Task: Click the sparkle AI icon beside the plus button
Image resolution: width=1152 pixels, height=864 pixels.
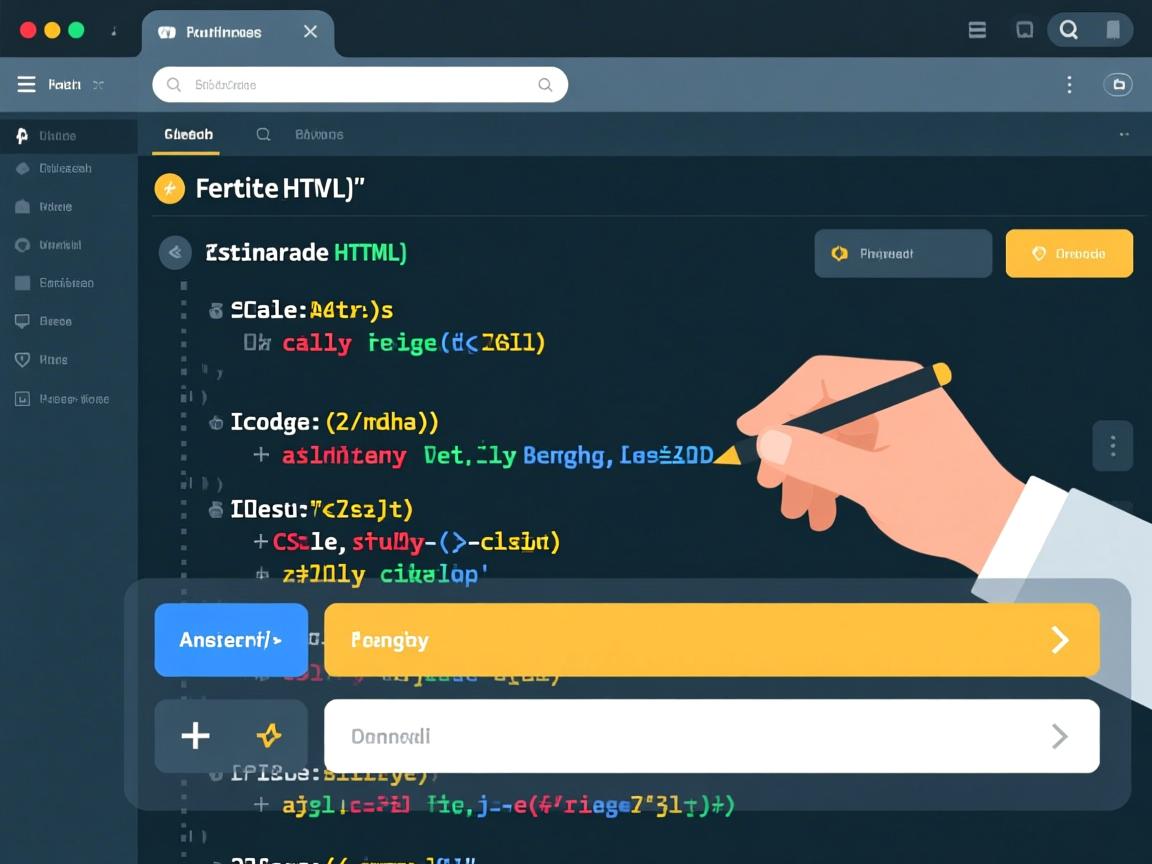Action: coord(269,736)
